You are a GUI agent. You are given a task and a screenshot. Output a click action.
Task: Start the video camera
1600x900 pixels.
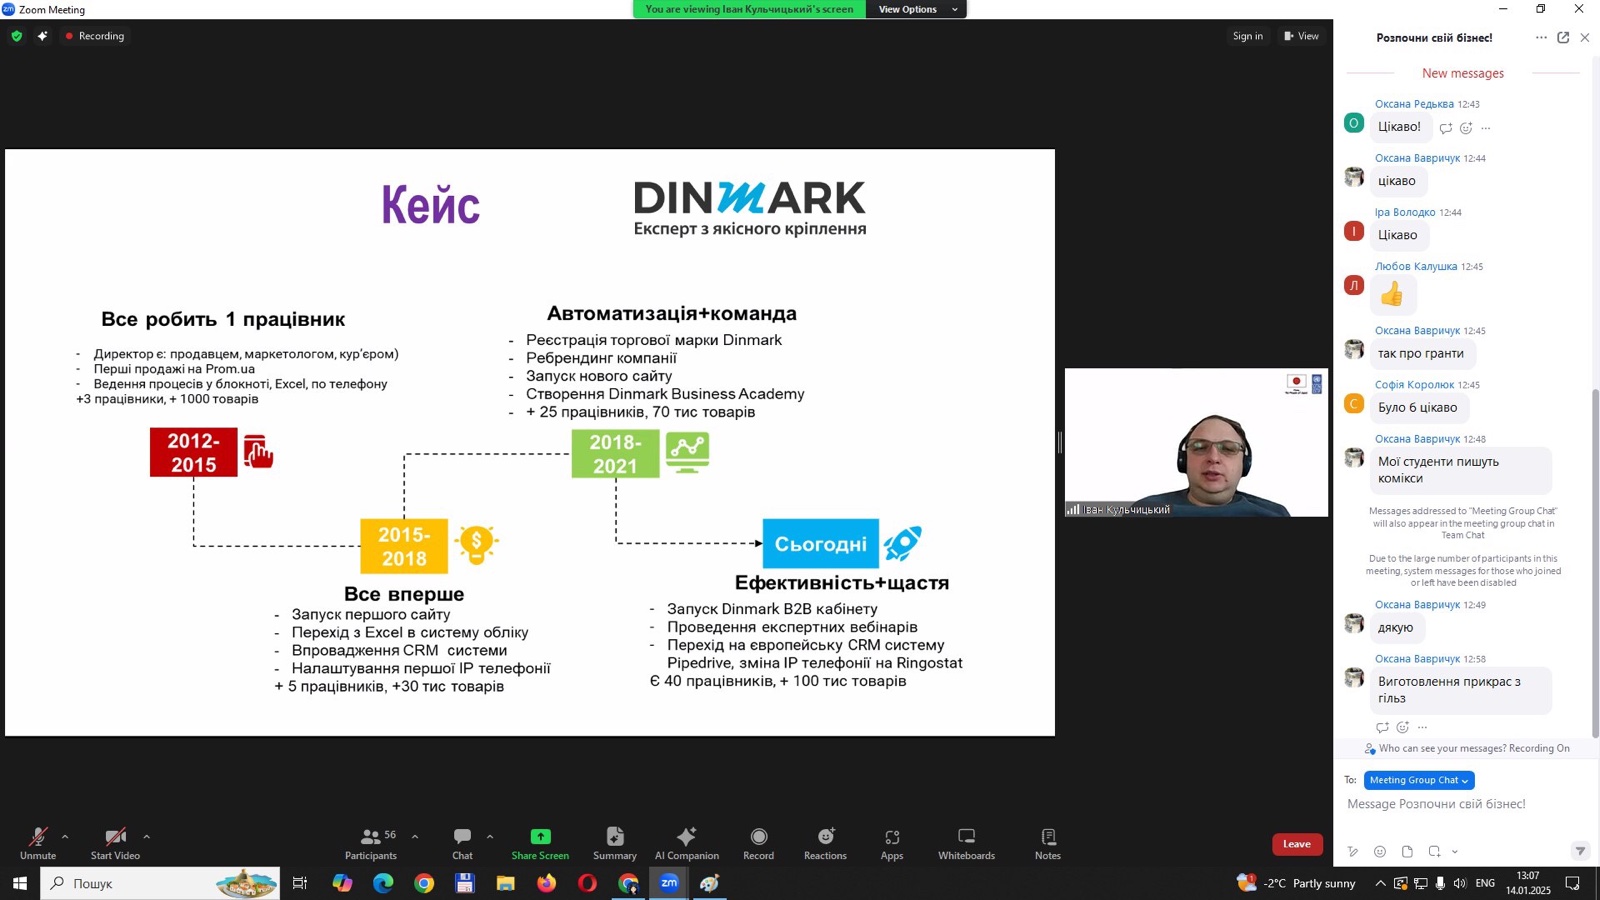click(115, 843)
